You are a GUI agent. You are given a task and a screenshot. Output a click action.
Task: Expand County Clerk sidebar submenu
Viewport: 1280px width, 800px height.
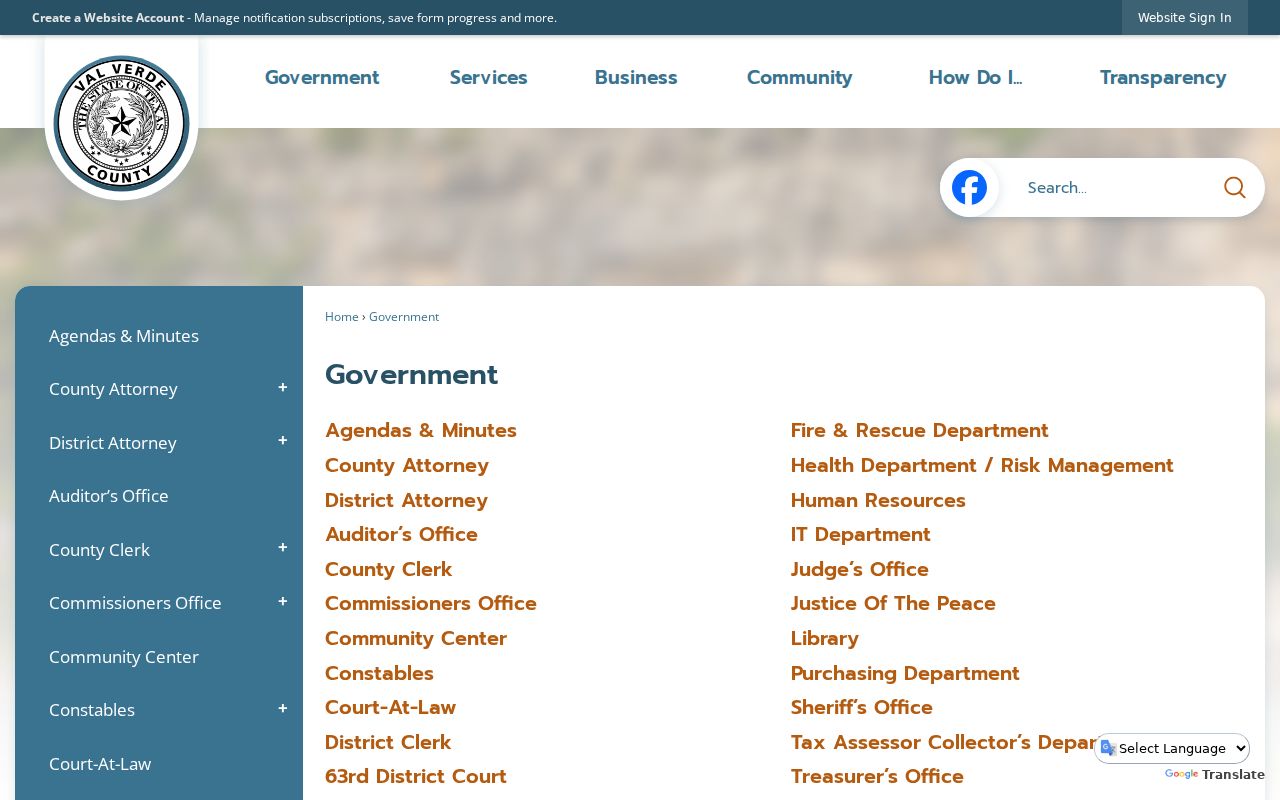(x=283, y=549)
